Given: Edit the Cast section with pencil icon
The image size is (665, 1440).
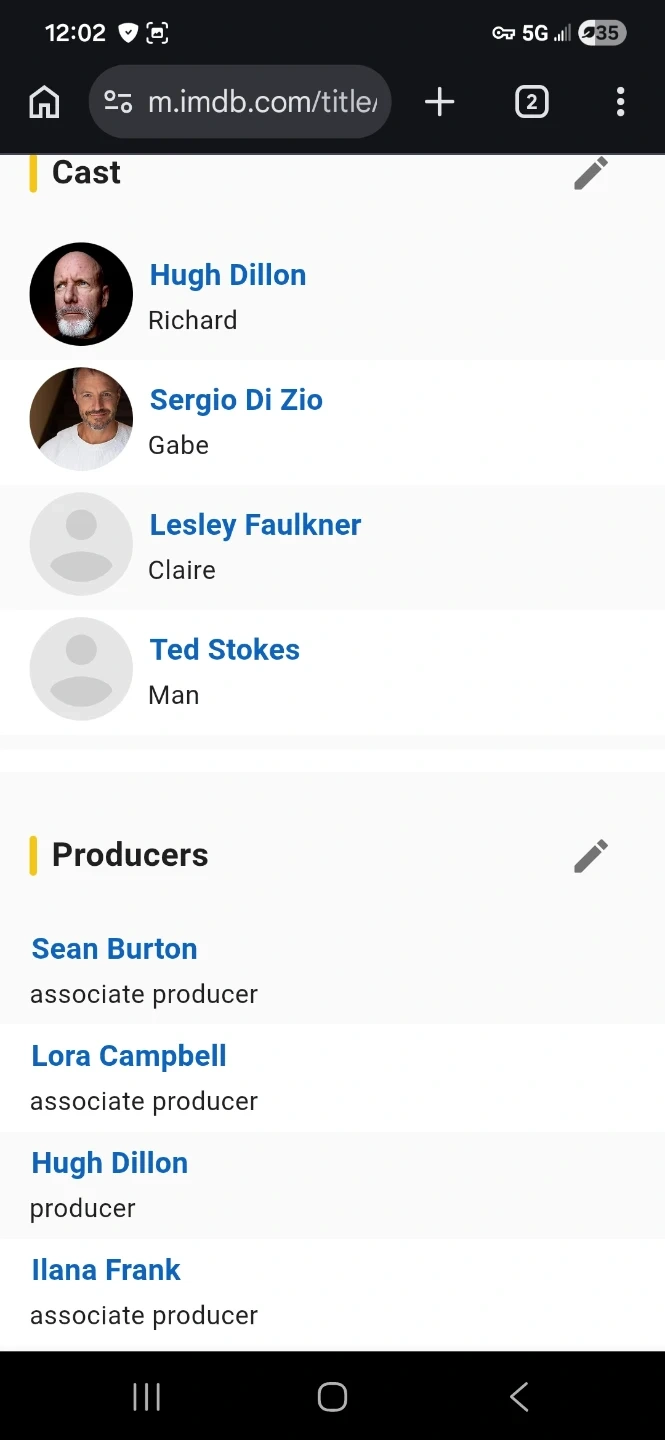Looking at the screenshot, I should [x=590, y=173].
